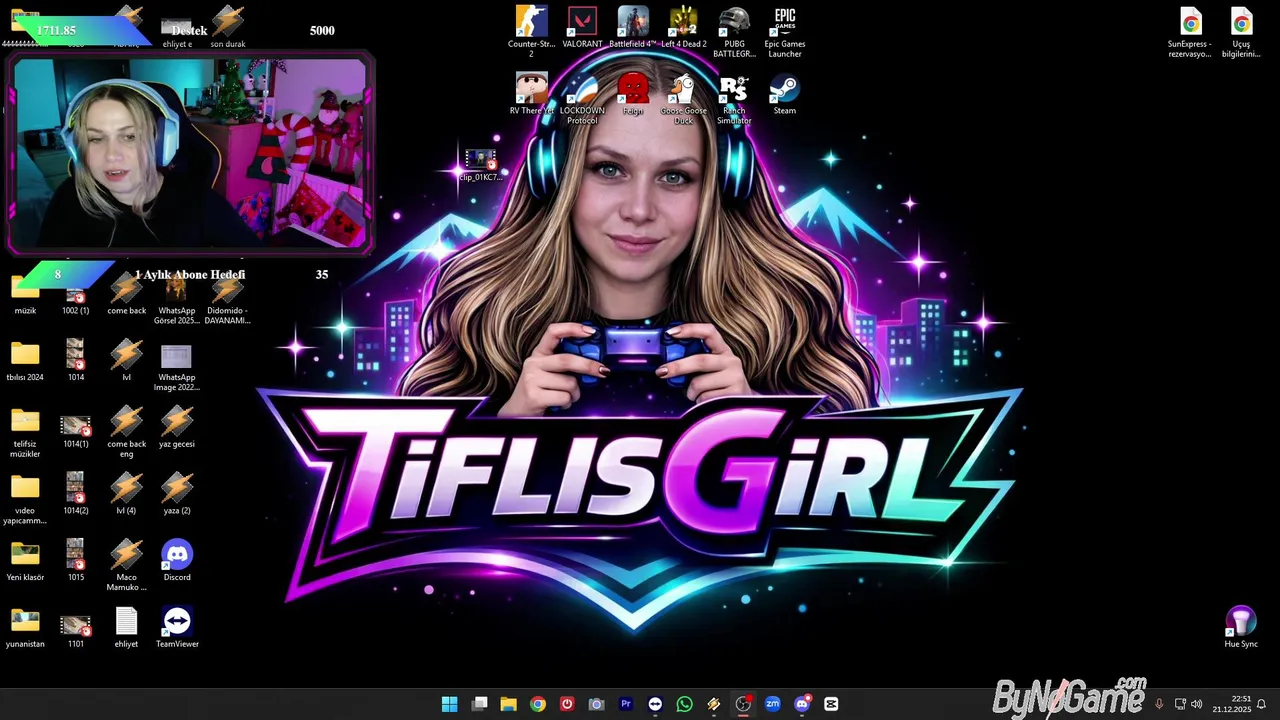Open the yunanistan folder

click(25, 627)
